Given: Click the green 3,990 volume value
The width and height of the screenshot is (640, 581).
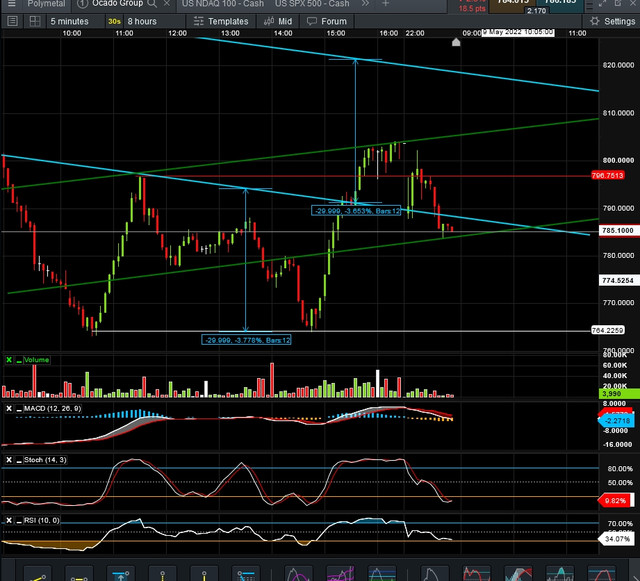Looking at the screenshot, I should (618, 394).
